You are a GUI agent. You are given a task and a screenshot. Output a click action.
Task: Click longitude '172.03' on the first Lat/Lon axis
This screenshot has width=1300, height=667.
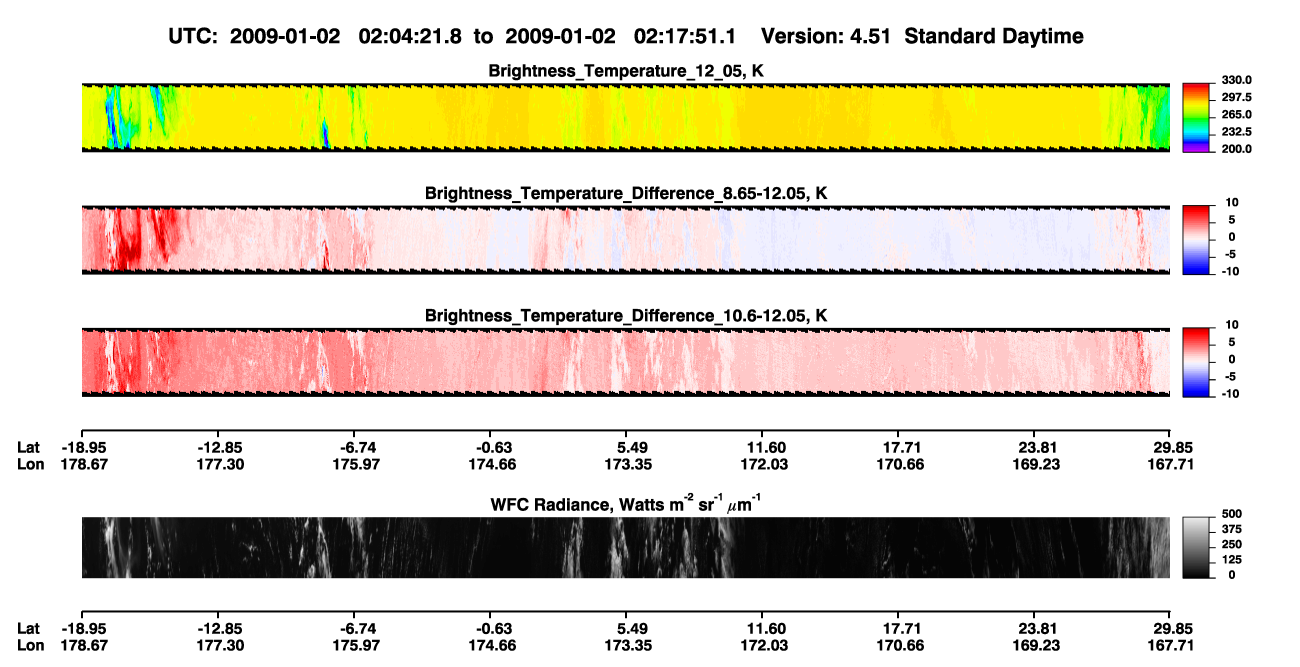point(762,464)
